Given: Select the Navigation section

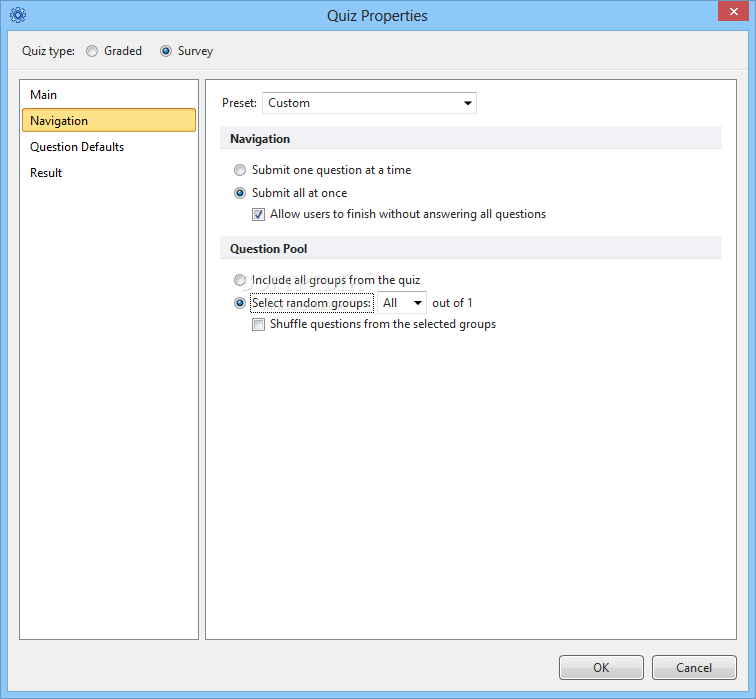Looking at the screenshot, I should pyautogui.click(x=109, y=120).
